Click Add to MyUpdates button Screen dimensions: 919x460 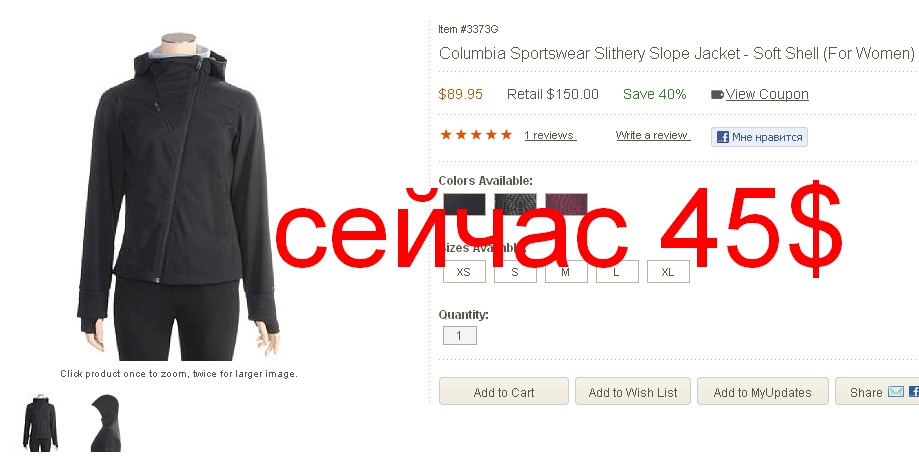coord(763,391)
